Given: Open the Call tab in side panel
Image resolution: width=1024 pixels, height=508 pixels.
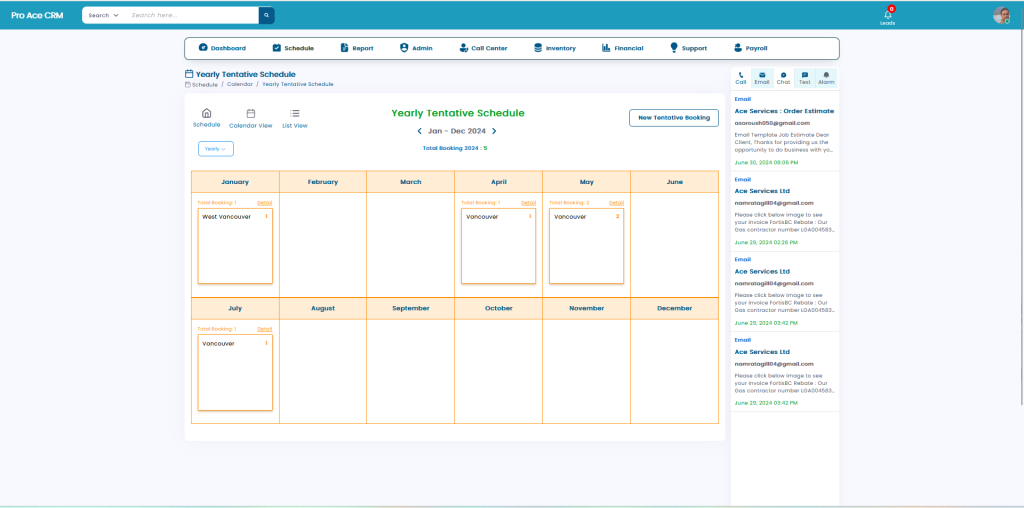Looking at the screenshot, I should pos(741,78).
